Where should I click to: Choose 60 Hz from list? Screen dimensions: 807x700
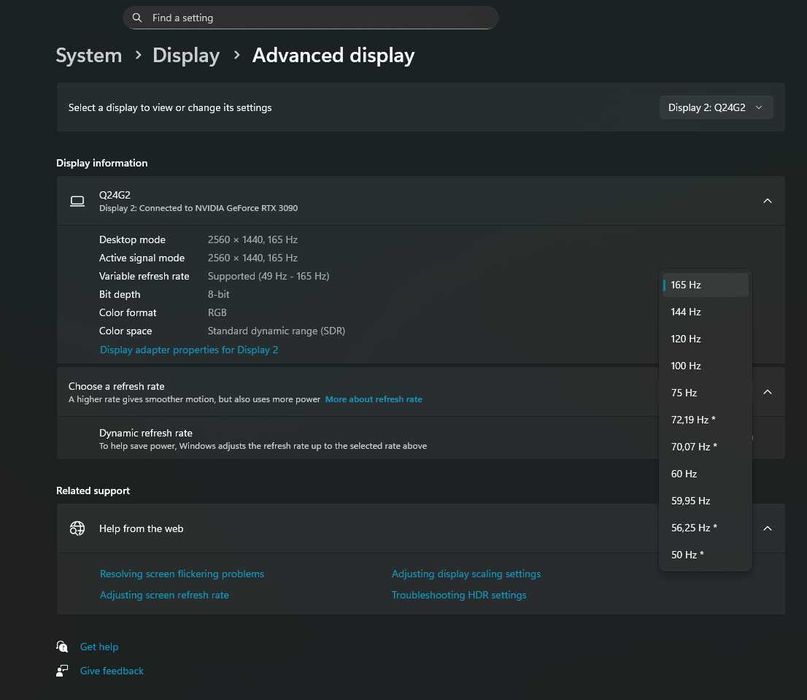click(x=705, y=474)
